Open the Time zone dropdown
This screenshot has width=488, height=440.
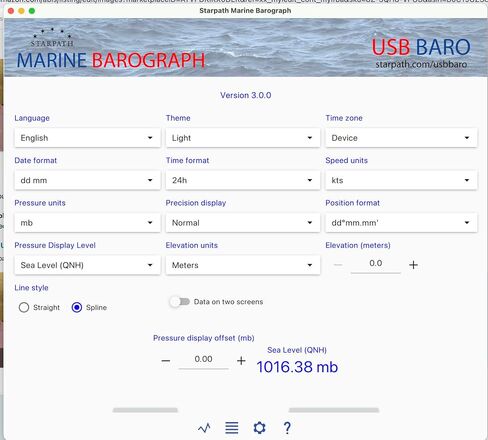401,138
